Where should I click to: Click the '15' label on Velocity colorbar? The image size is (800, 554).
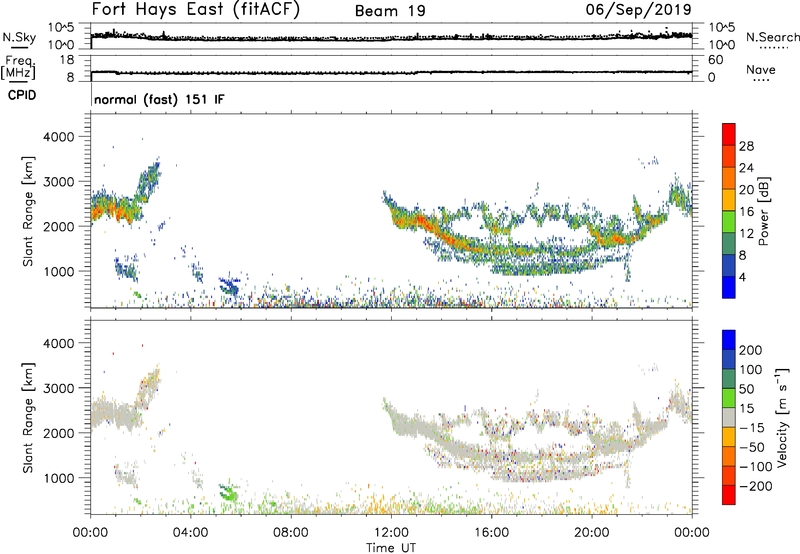coord(746,409)
